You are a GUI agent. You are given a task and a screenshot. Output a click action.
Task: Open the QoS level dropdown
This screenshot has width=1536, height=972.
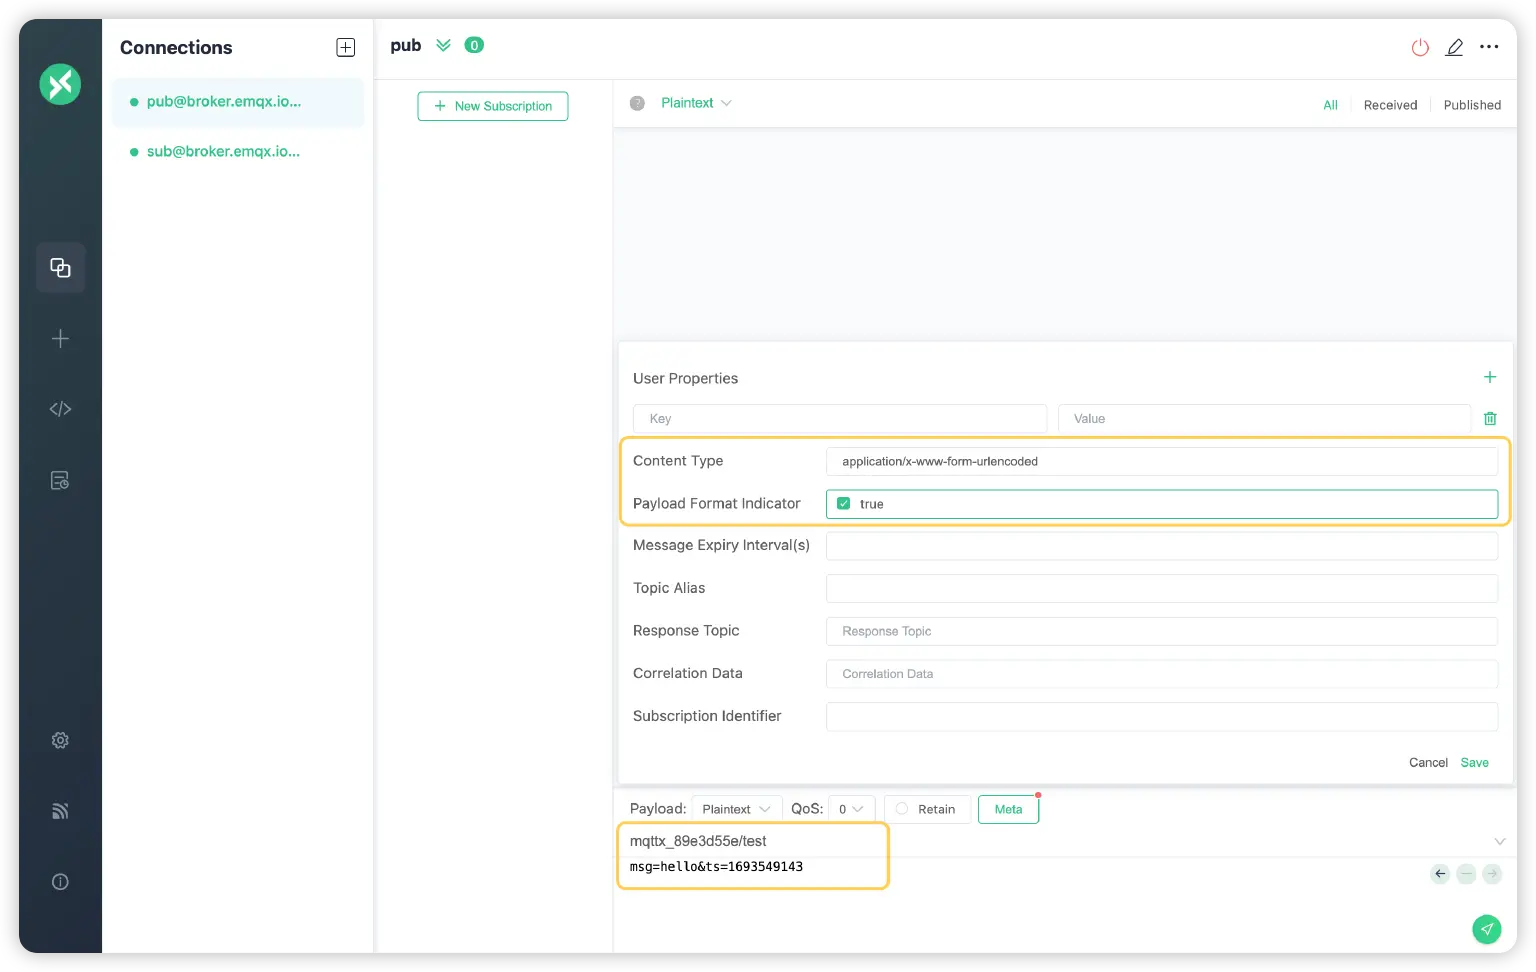point(851,809)
